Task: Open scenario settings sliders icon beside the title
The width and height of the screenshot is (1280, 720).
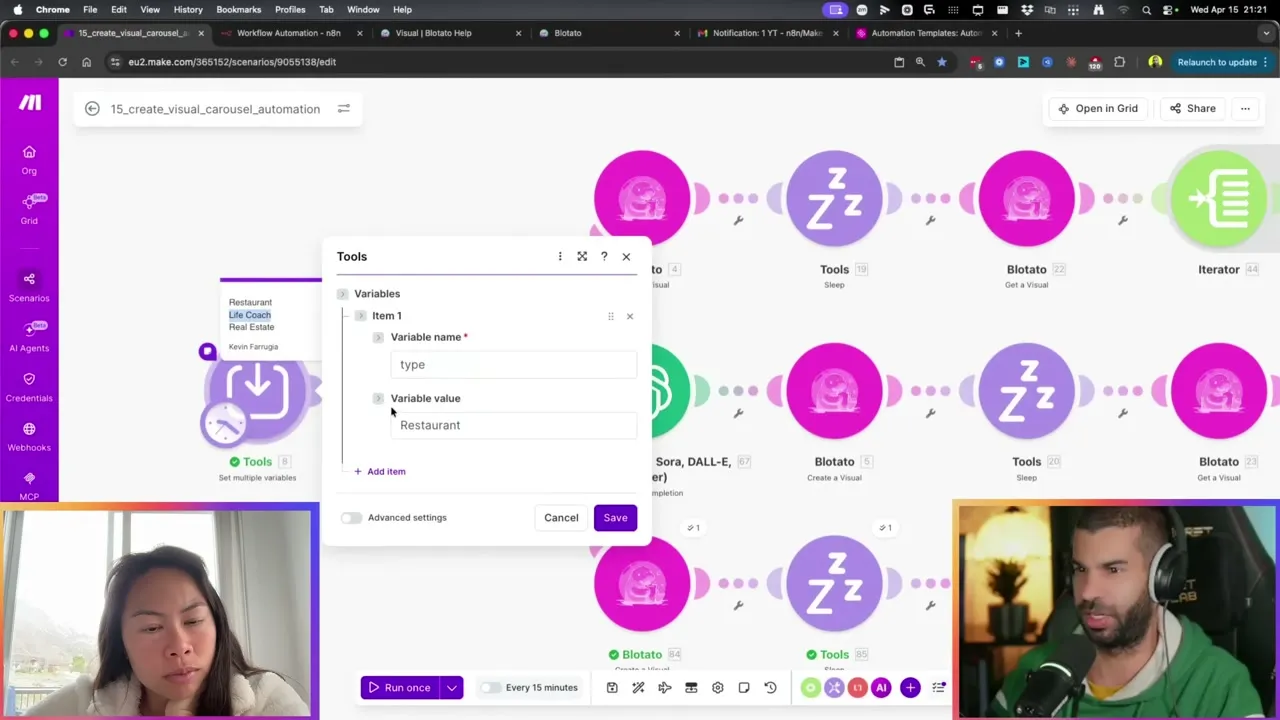Action: click(x=344, y=109)
